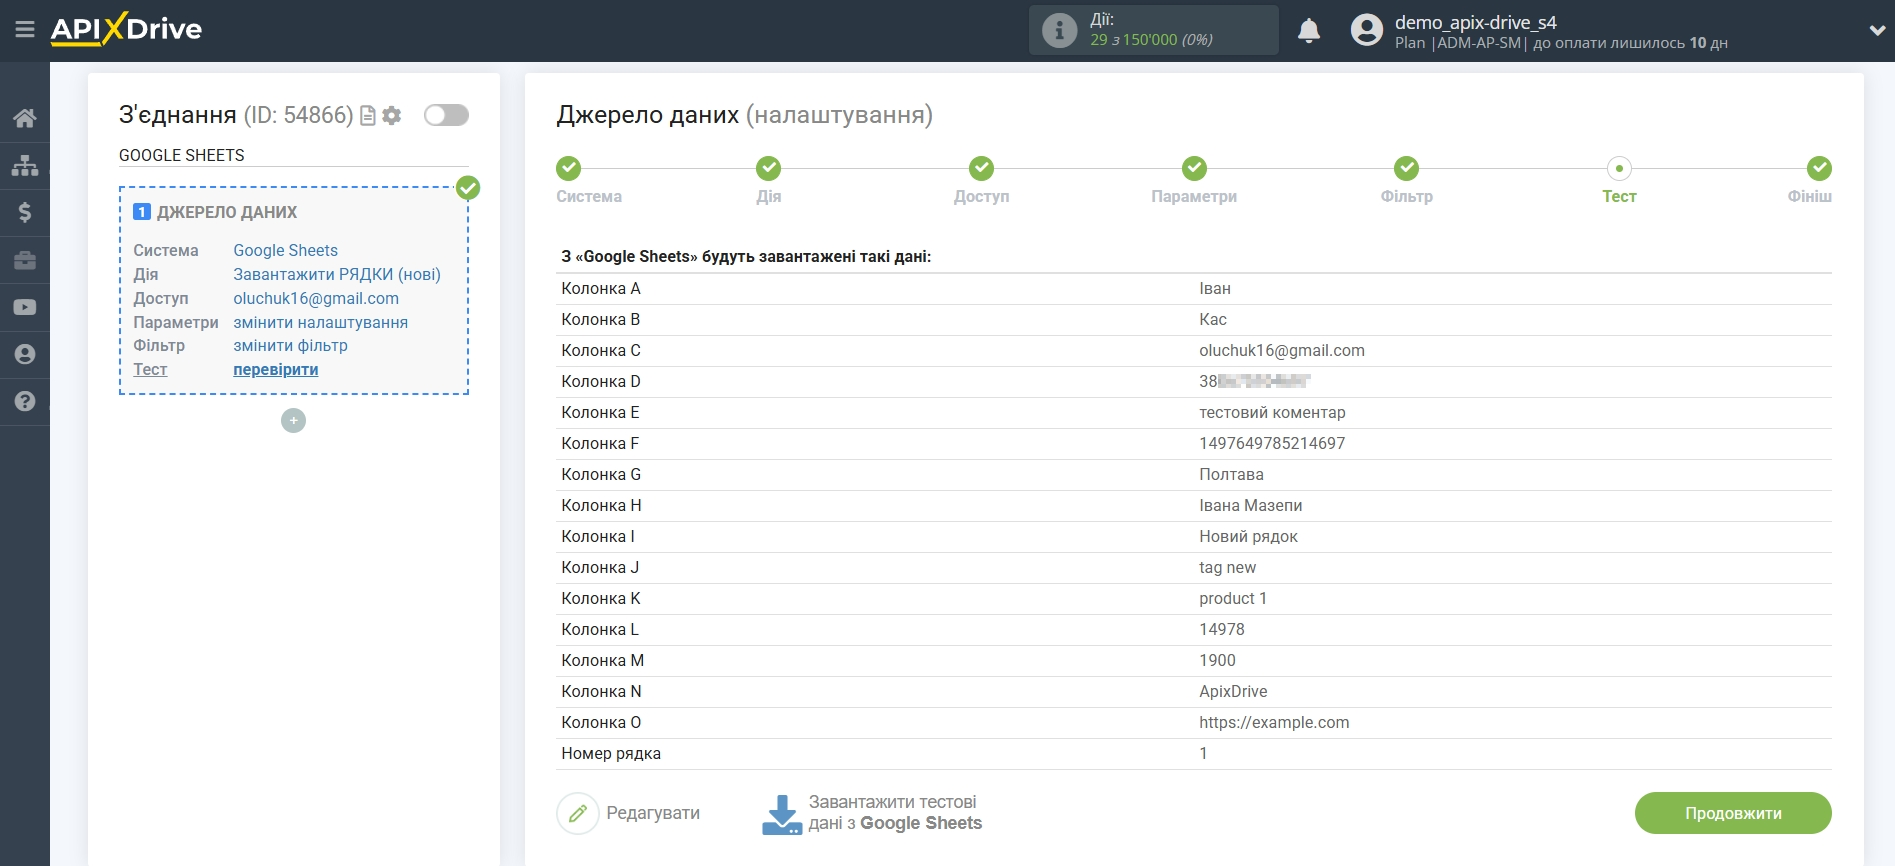This screenshot has width=1895, height=866.
Task: Open the user profile sidebar icon
Action: [x=25, y=354]
